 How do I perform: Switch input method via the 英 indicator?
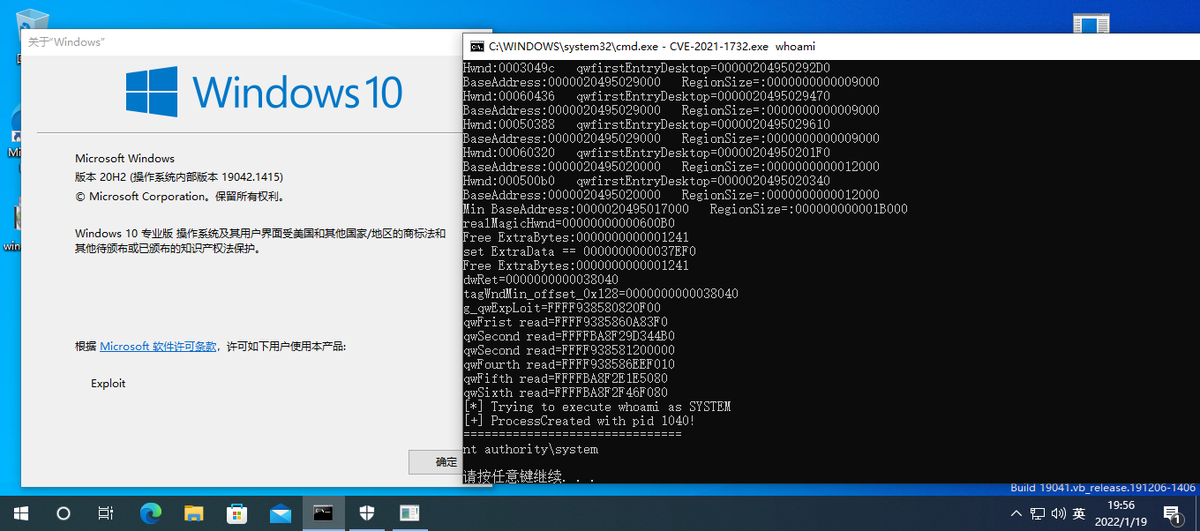click(1079, 513)
